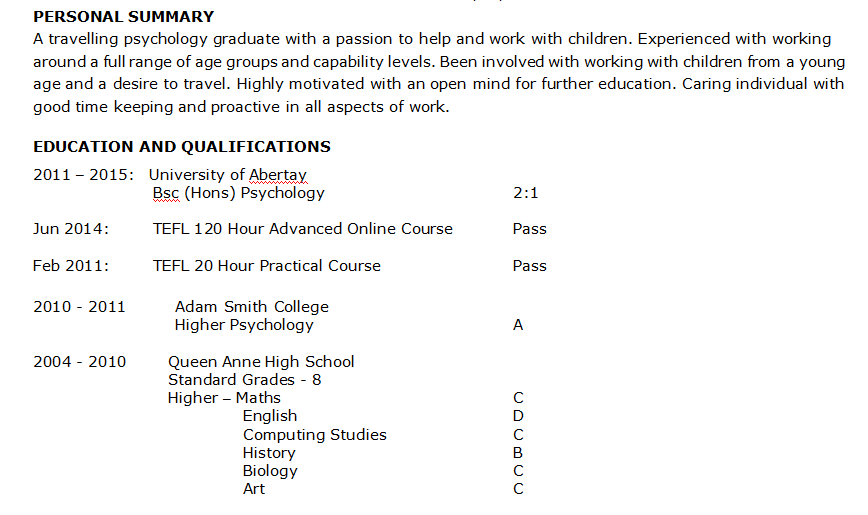The height and width of the screenshot is (515, 868).
Task: Click the Computing Studies subject
Action: click(314, 435)
